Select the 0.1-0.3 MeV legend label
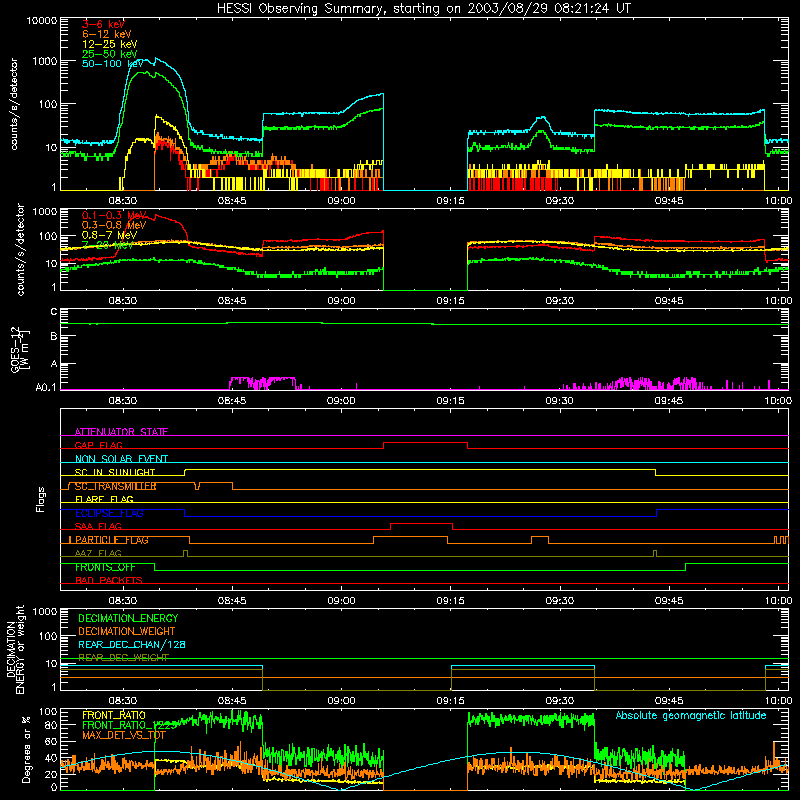 (x=114, y=215)
